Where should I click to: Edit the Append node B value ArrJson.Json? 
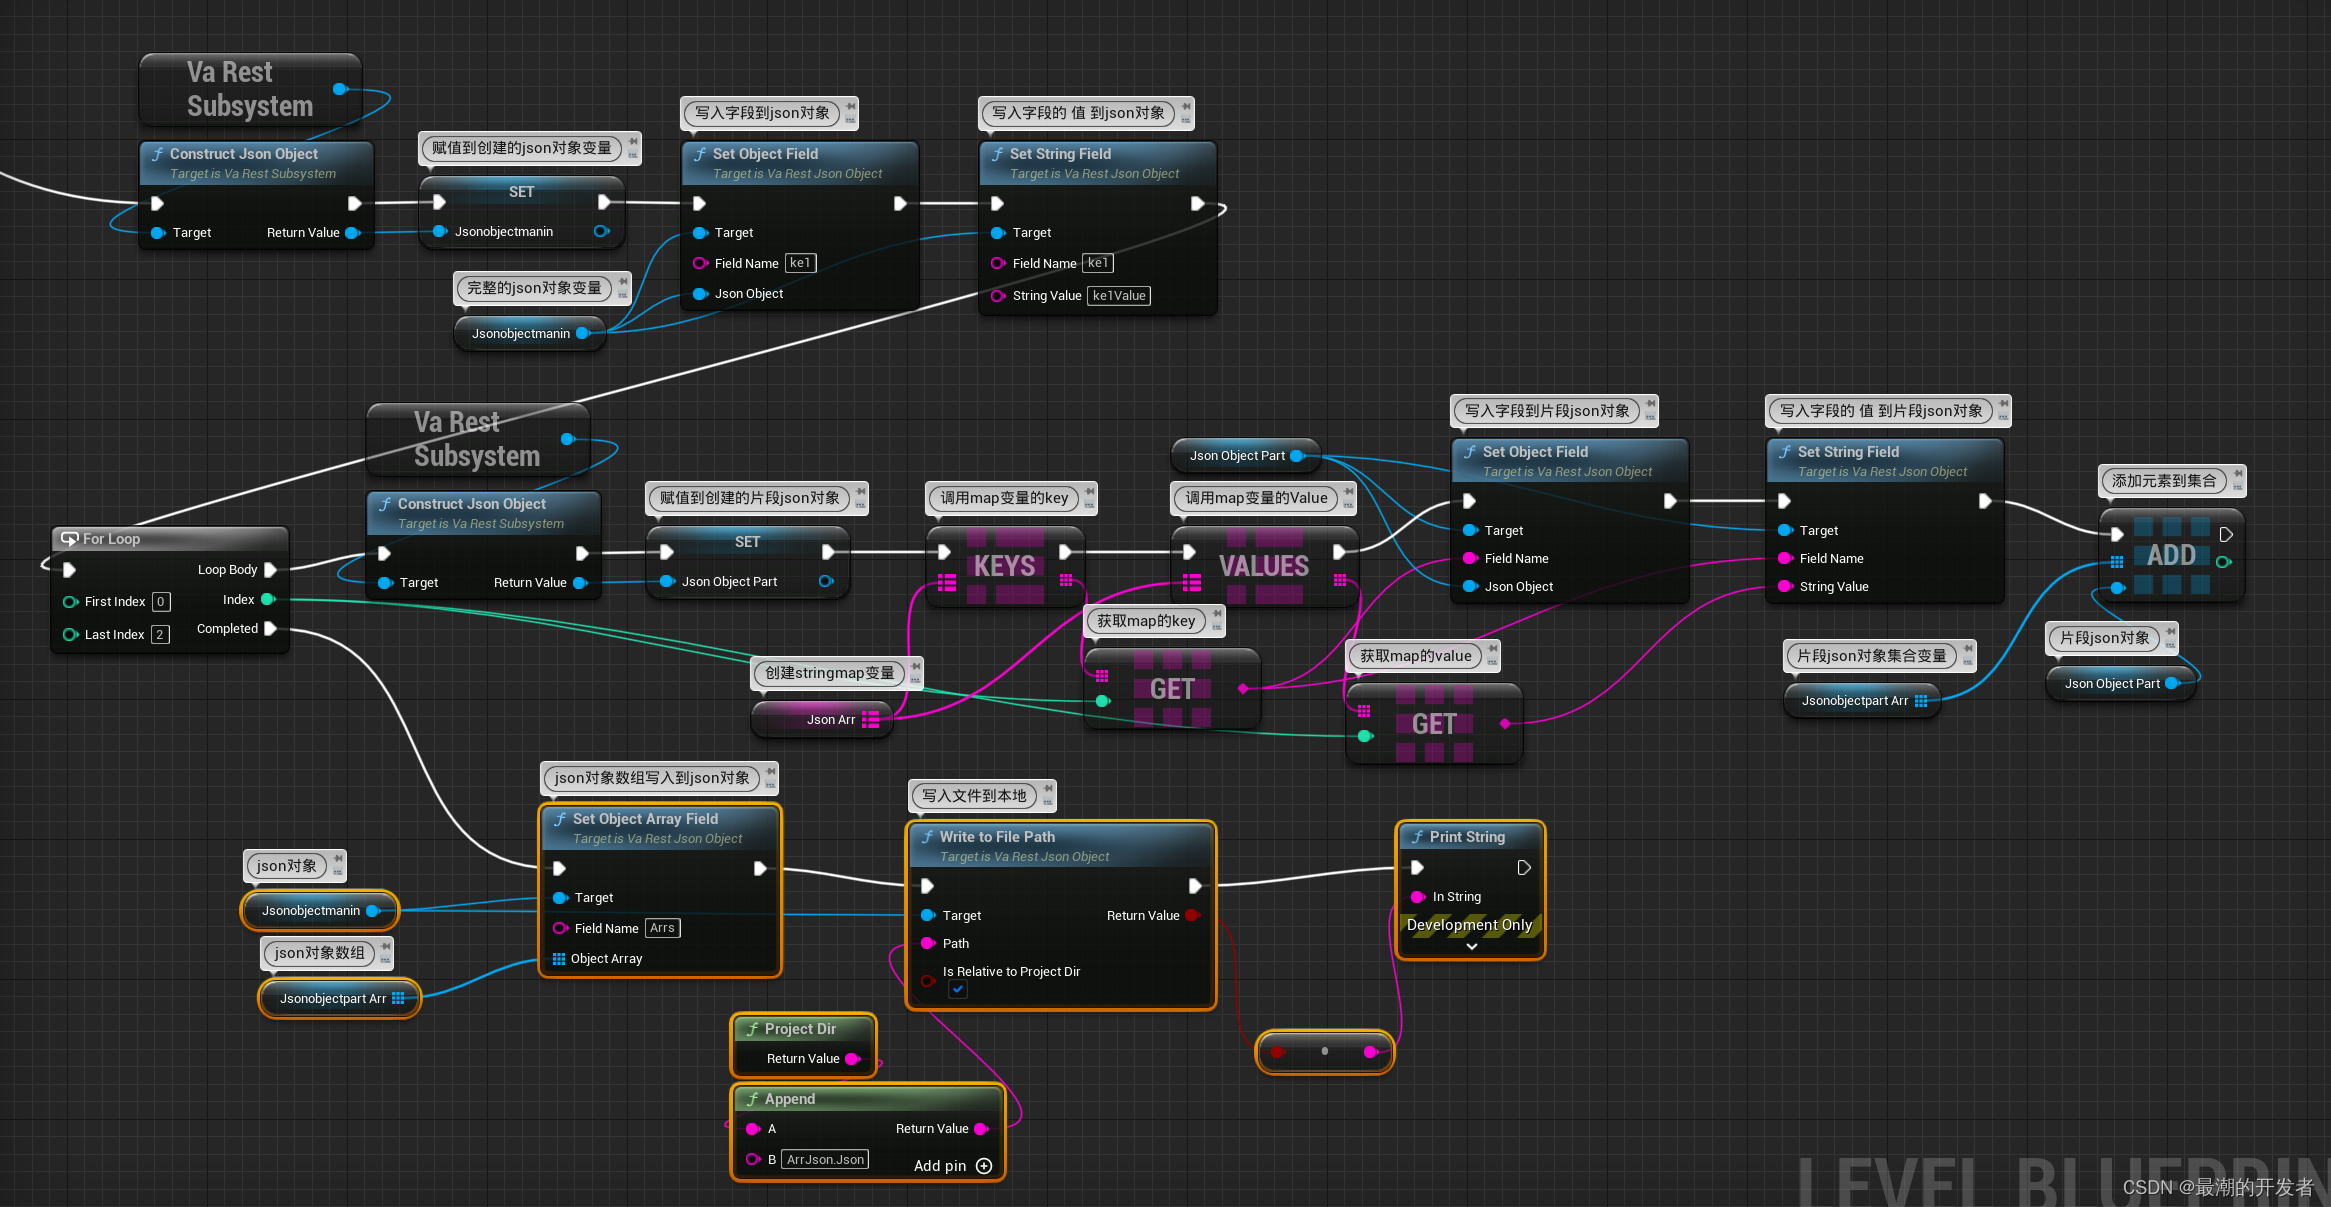coord(825,1159)
